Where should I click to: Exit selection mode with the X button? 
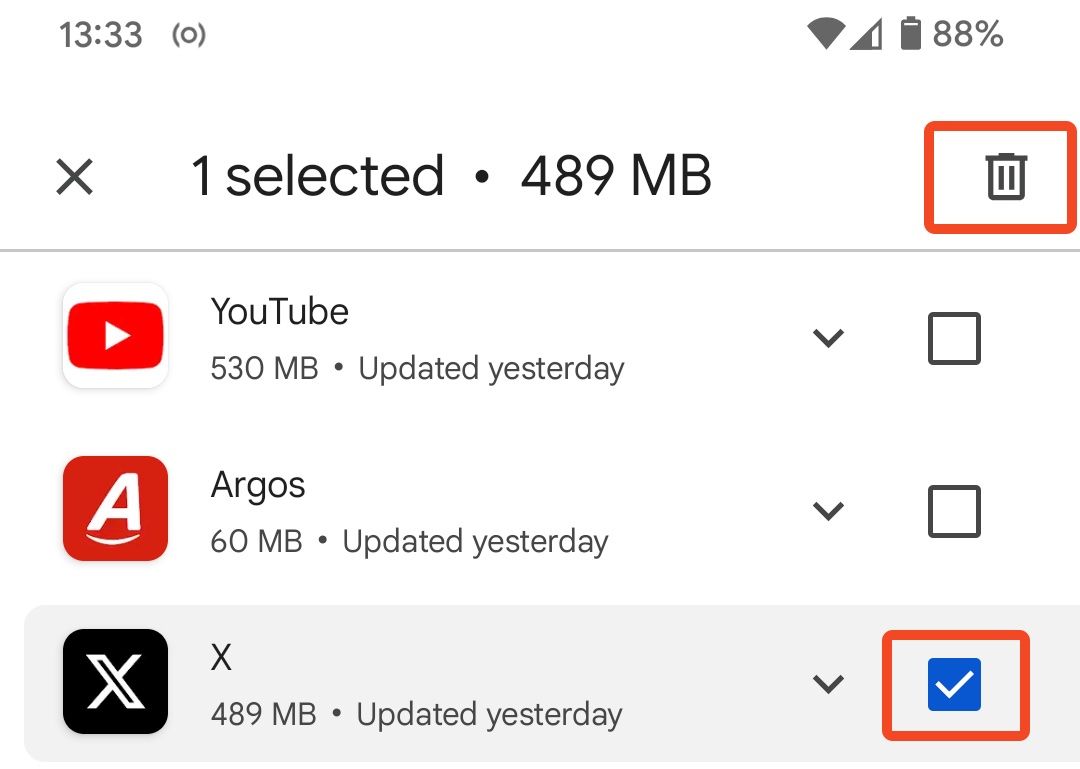(x=74, y=176)
